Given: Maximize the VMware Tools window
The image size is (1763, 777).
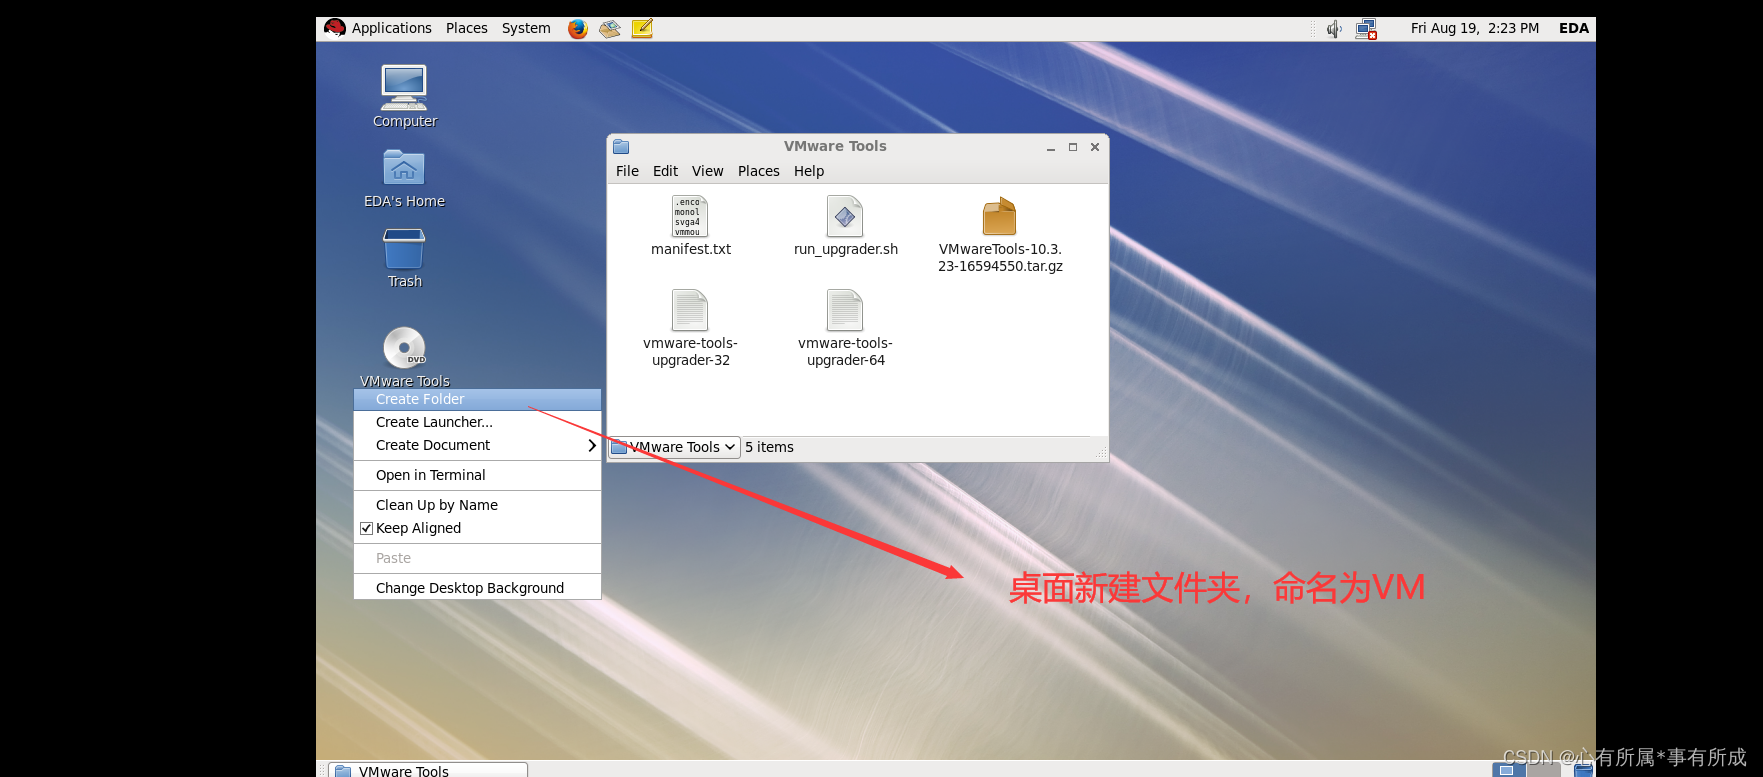Looking at the screenshot, I should tap(1073, 147).
